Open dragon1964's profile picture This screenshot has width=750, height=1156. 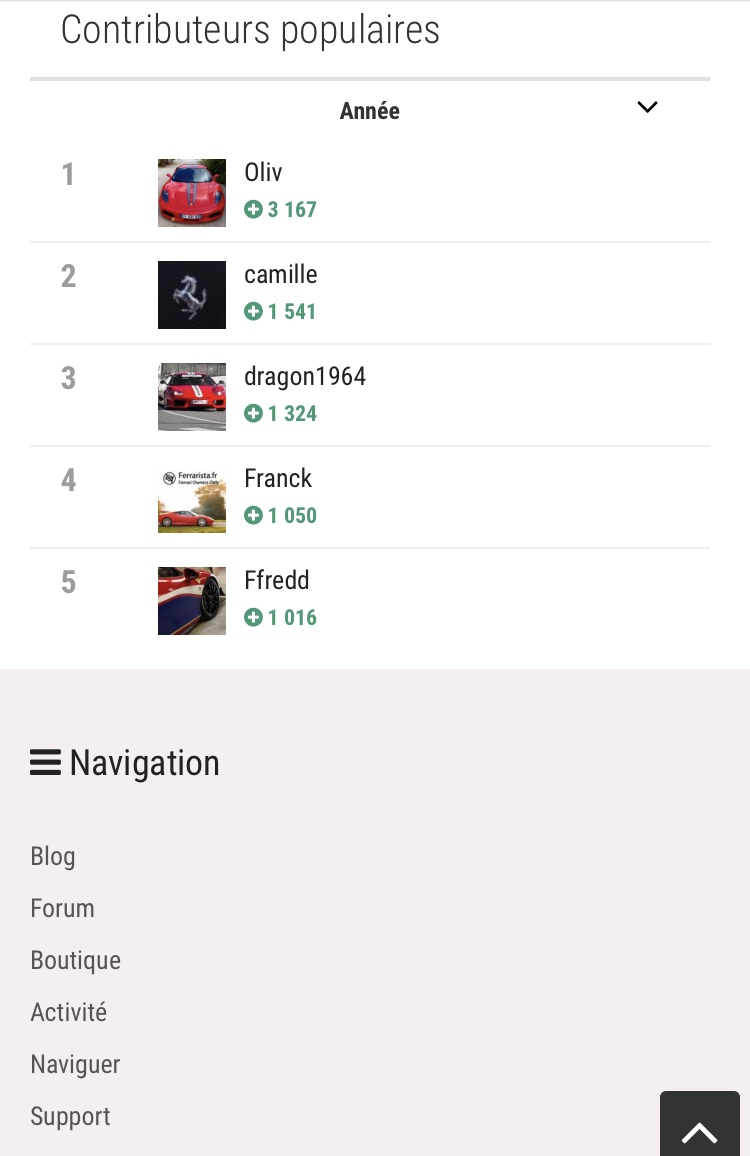pos(192,397)
